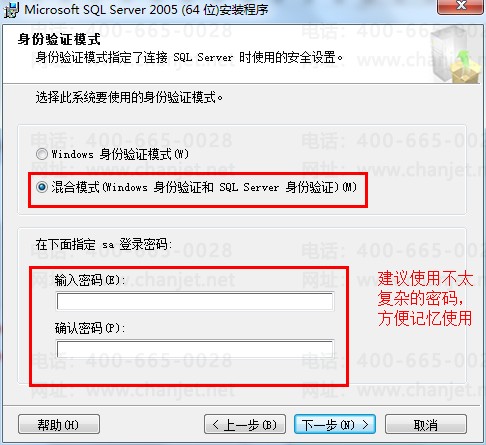Focus the 输入密码 text field

(195, 302)
